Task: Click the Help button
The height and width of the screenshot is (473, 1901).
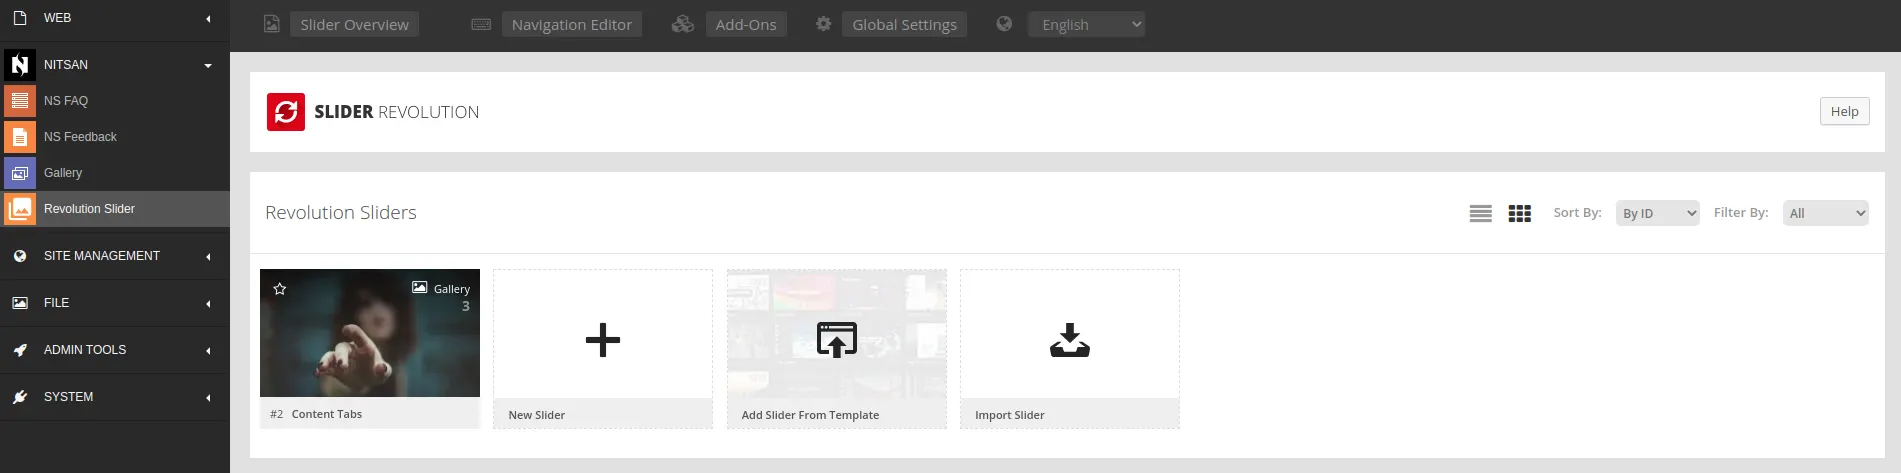Action: 1845,112
